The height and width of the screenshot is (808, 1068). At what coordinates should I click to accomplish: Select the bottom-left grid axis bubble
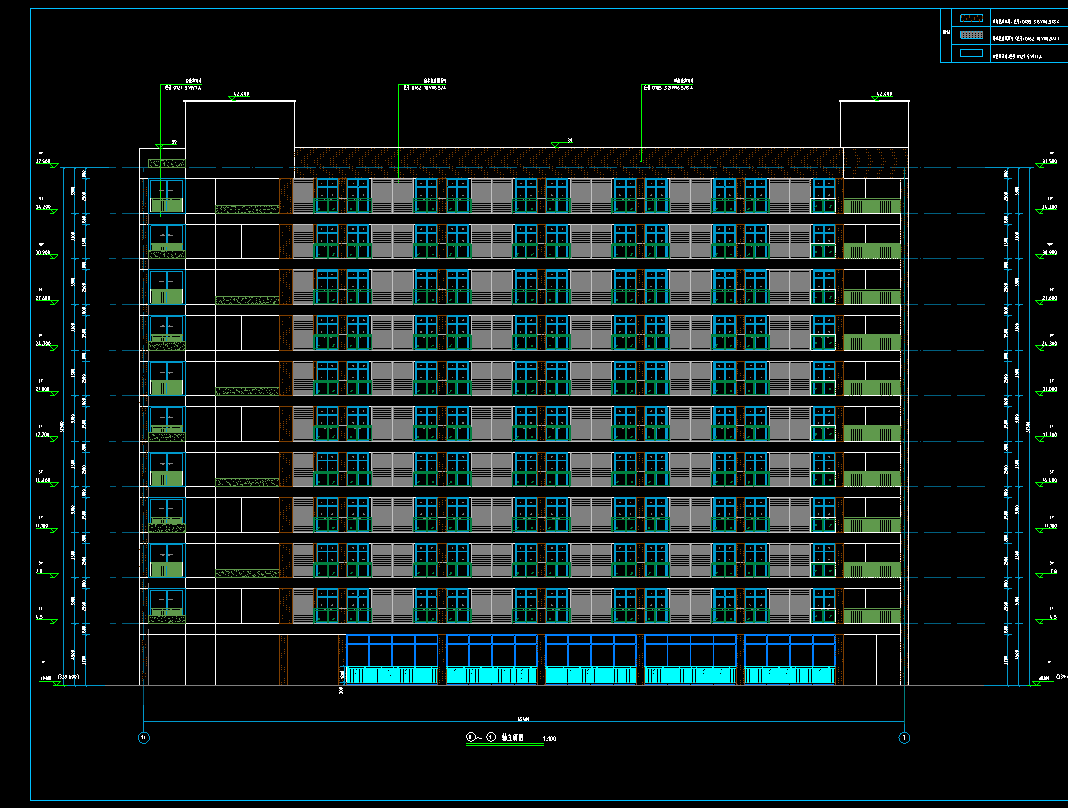[144, 738]
